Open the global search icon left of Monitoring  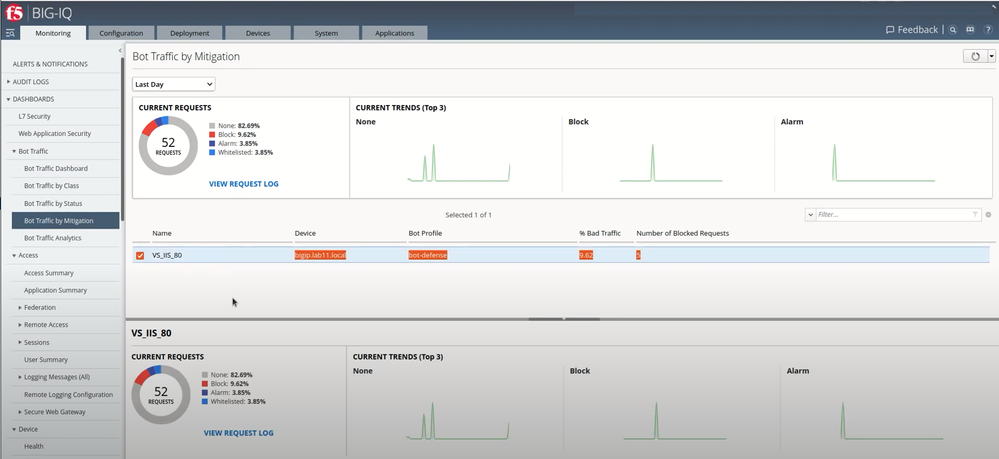pyautogui.click(x=10, y=33)
